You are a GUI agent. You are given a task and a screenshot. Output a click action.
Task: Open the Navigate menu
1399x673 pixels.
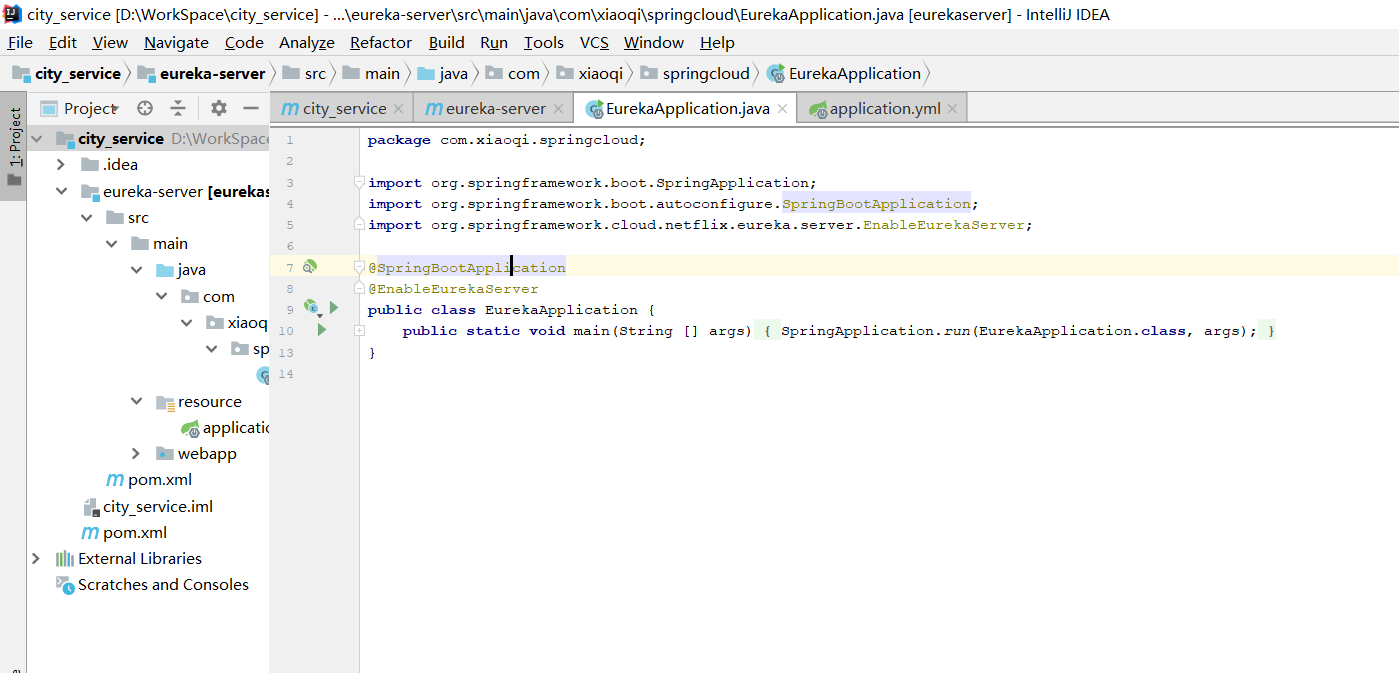coord(176,42)
